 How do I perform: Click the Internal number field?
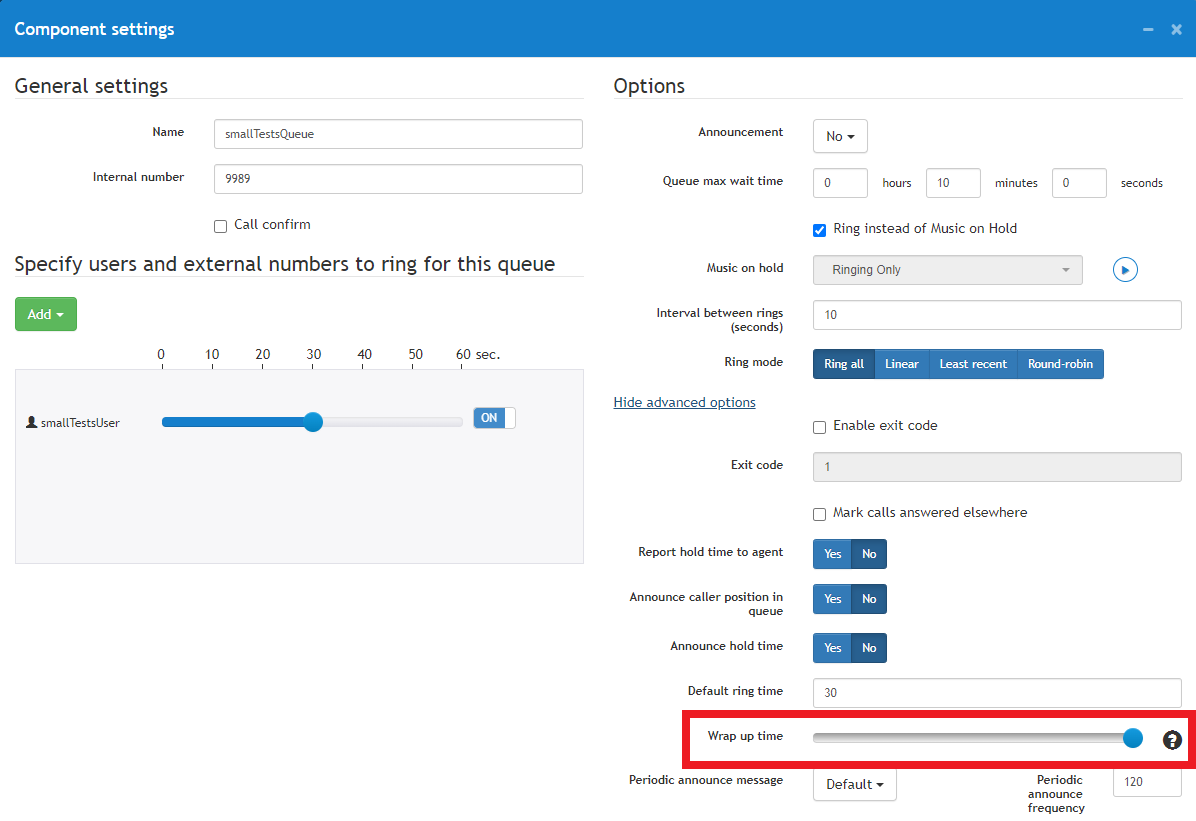tap(398, 179)
